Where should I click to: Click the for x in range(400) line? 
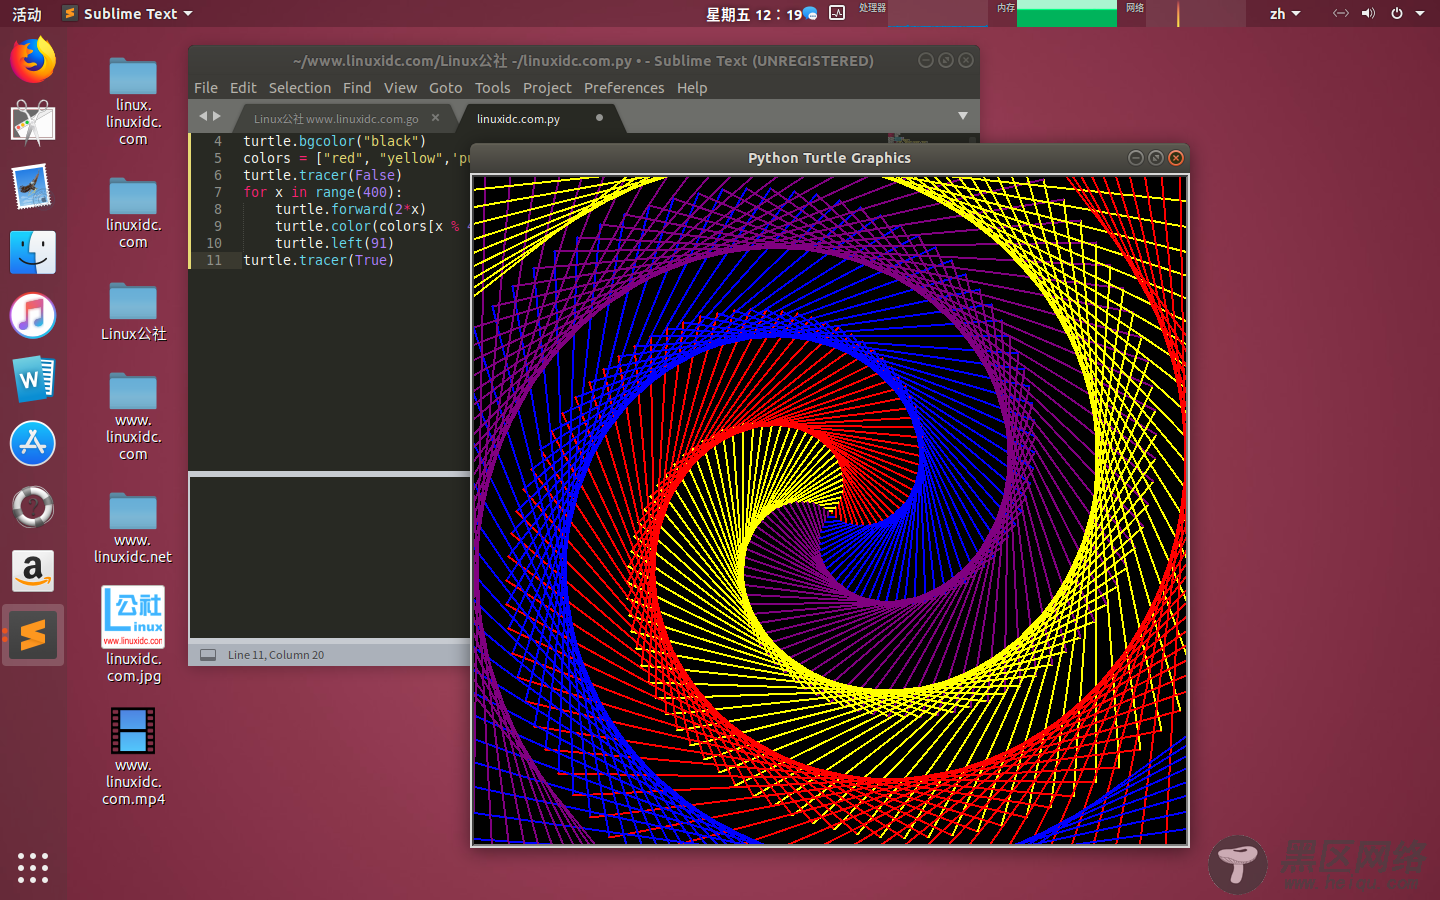coord(323,192)
